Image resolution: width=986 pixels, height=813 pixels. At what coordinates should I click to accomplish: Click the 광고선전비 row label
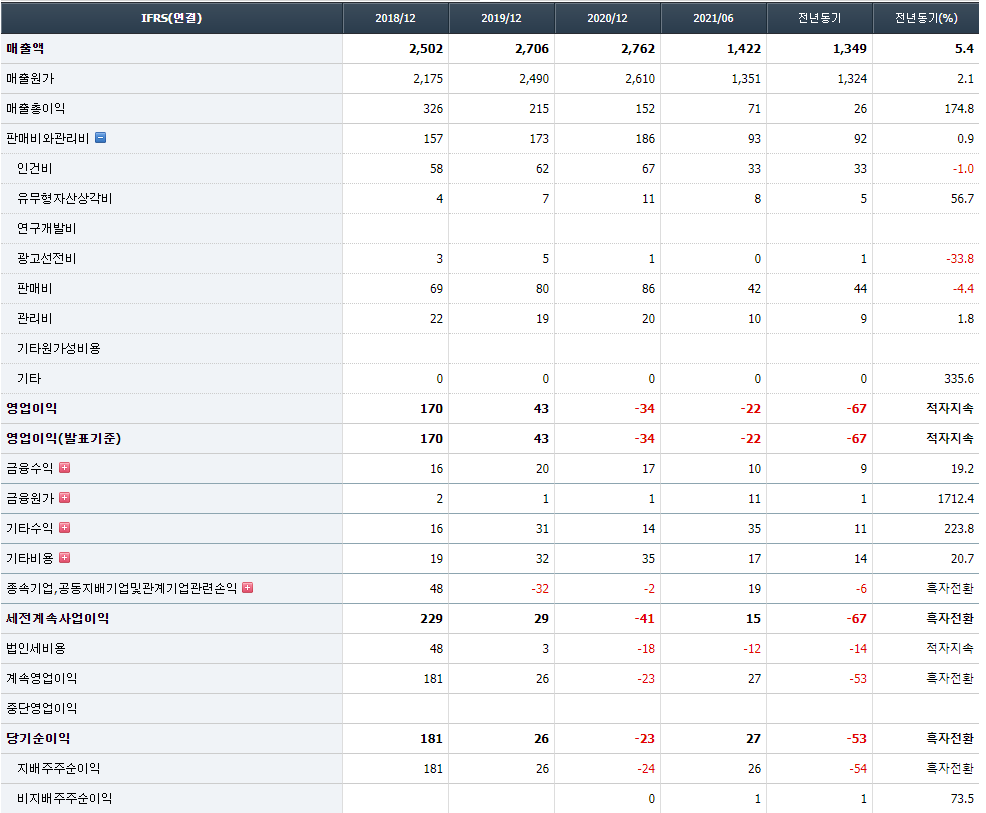click(47, 258)
